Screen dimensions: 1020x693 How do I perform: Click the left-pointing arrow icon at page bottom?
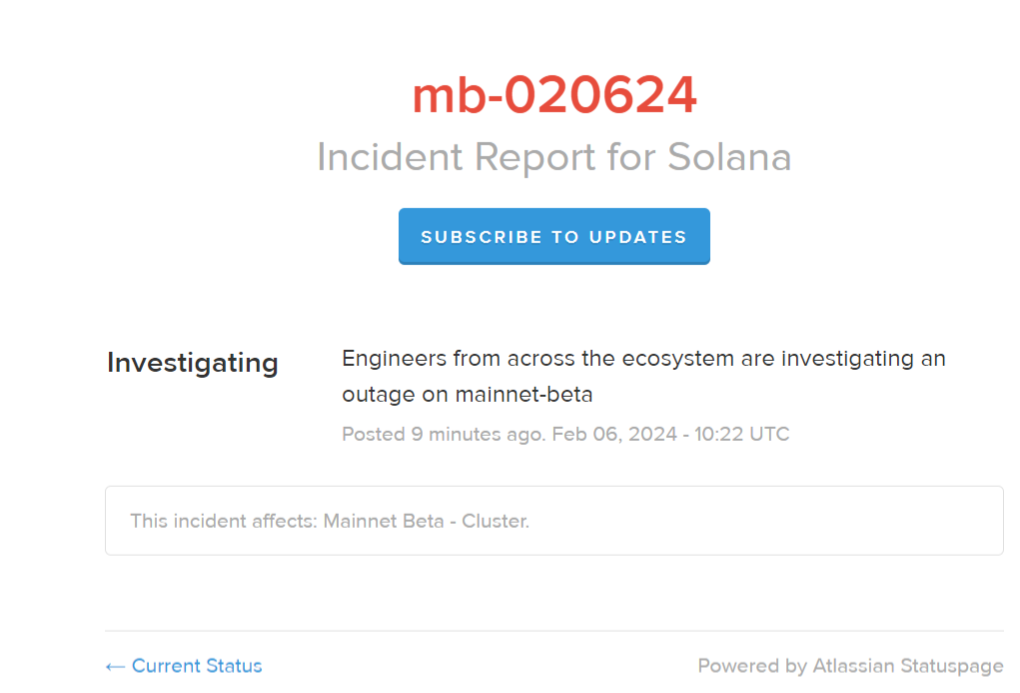point(113,666)
